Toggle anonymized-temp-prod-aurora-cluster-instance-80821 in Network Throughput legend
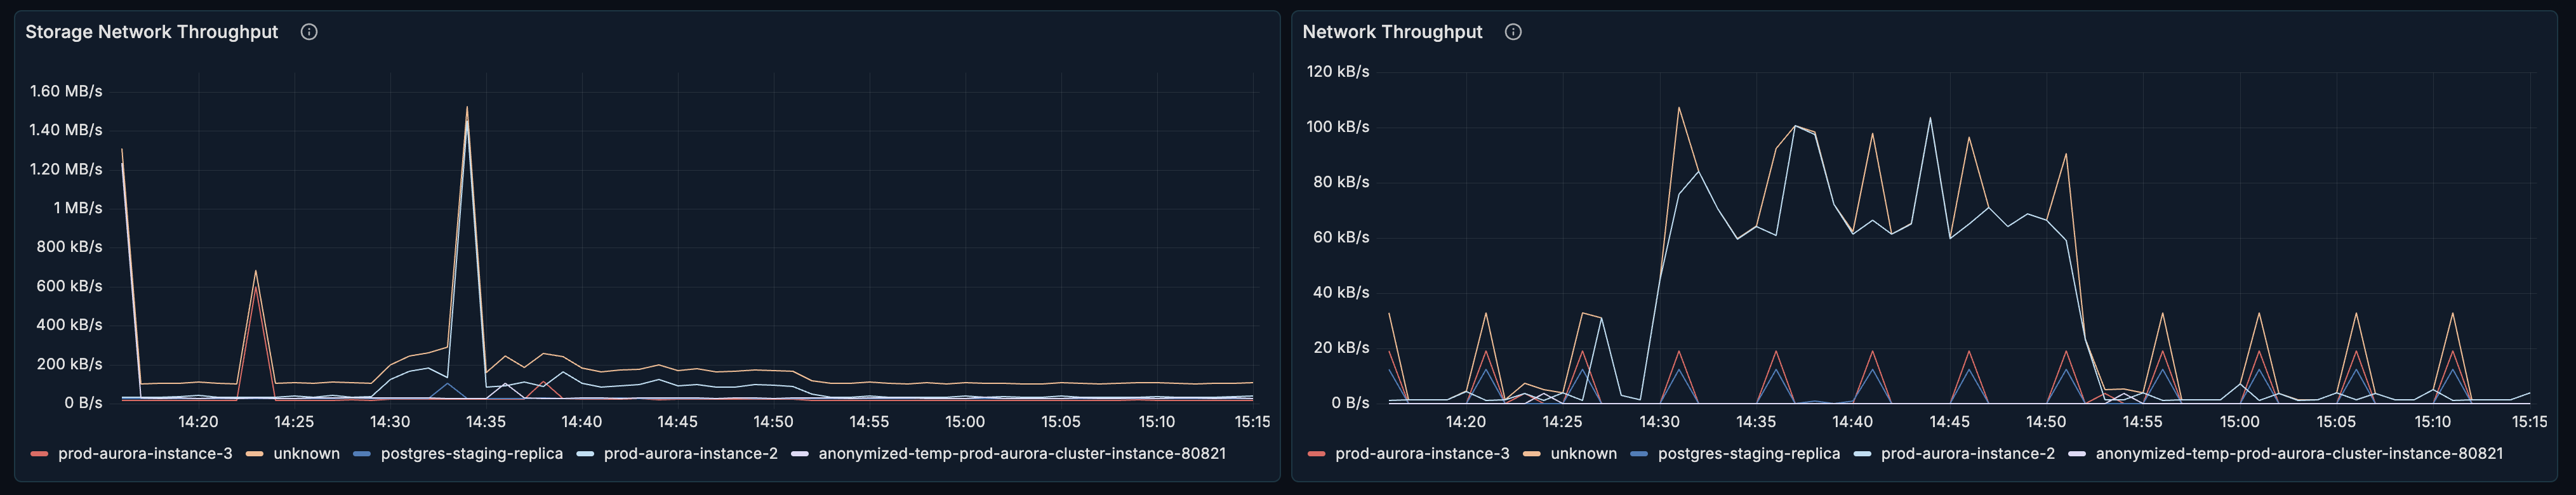 pos(2286,454)
